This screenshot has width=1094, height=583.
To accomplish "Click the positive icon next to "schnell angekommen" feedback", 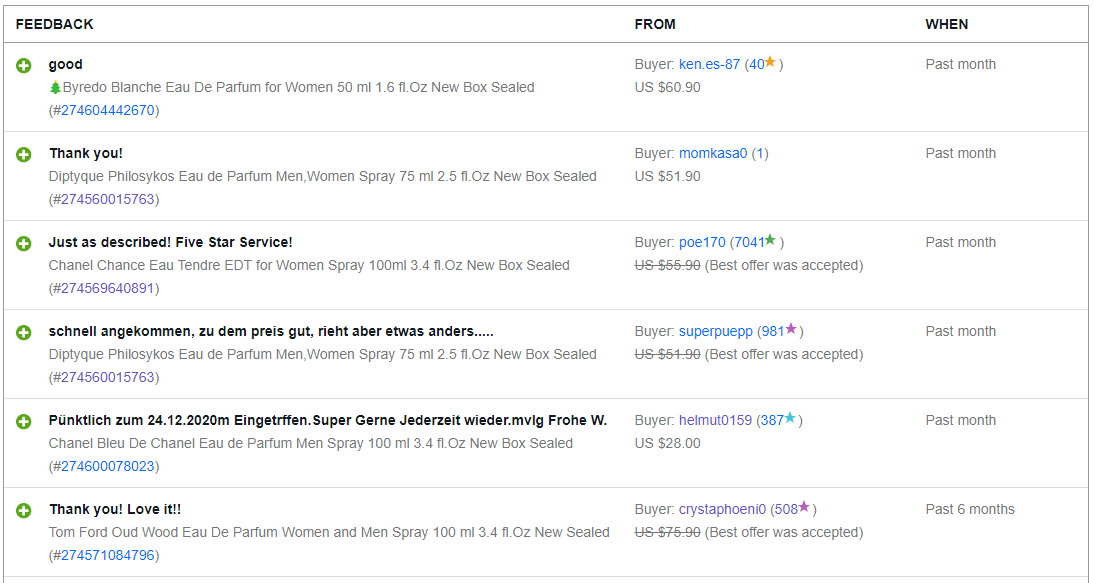I will 24,332.
